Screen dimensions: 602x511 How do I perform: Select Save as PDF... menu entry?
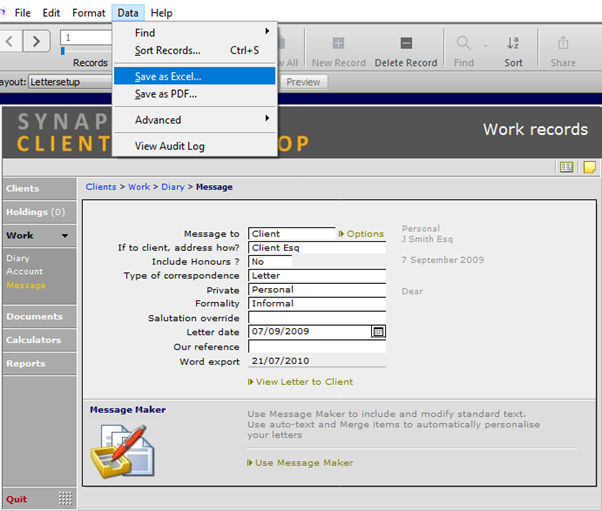[195, 94]
